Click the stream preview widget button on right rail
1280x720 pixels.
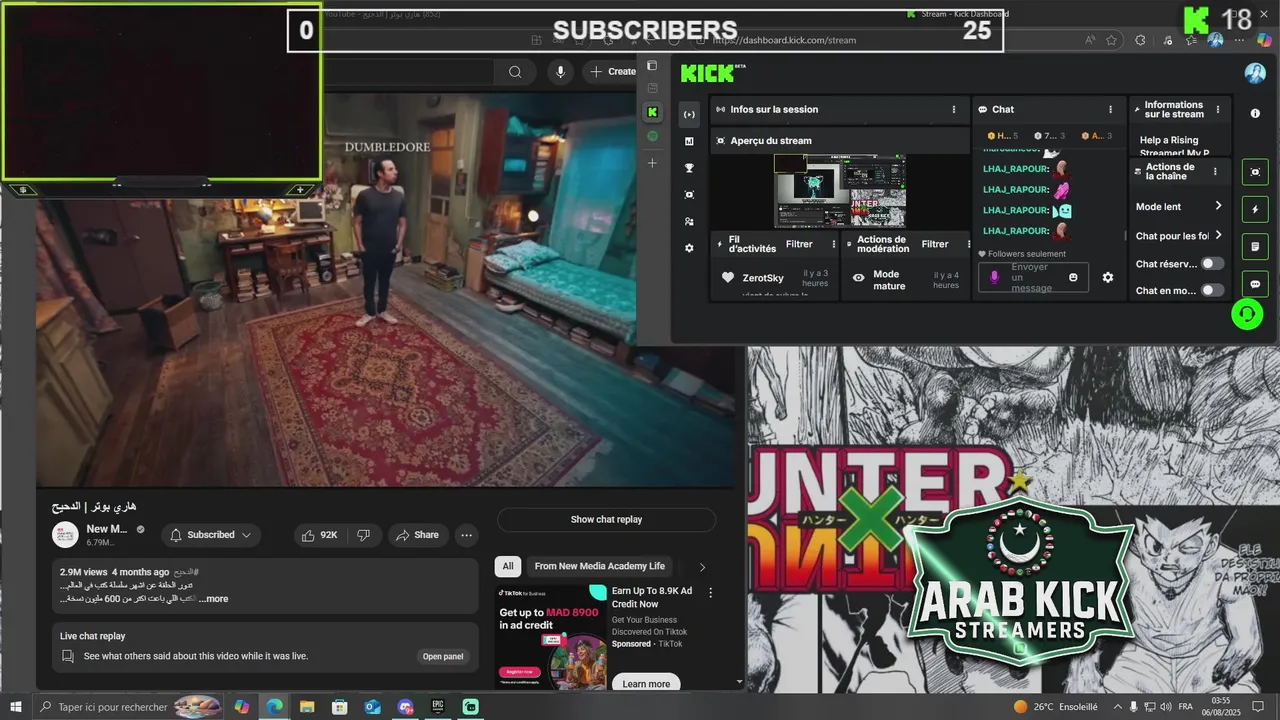pyautogui.click(x=1255, y=172)
